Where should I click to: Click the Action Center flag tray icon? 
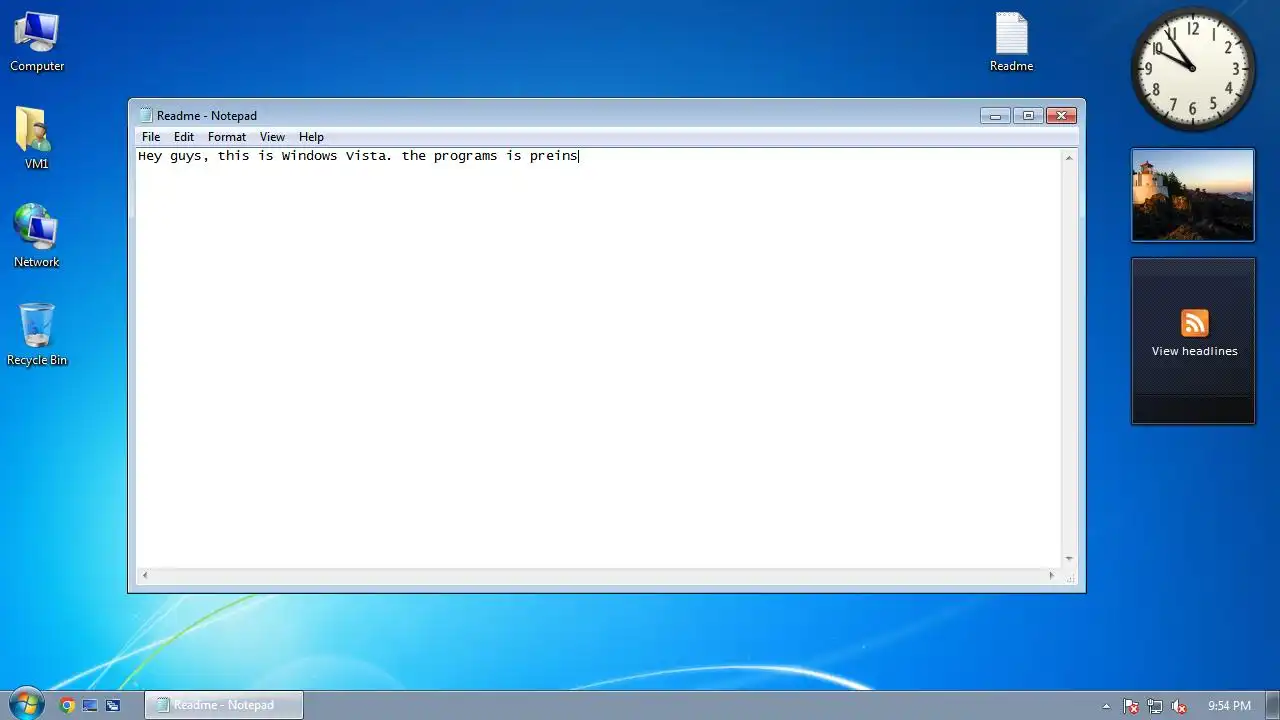point(1131,706)
